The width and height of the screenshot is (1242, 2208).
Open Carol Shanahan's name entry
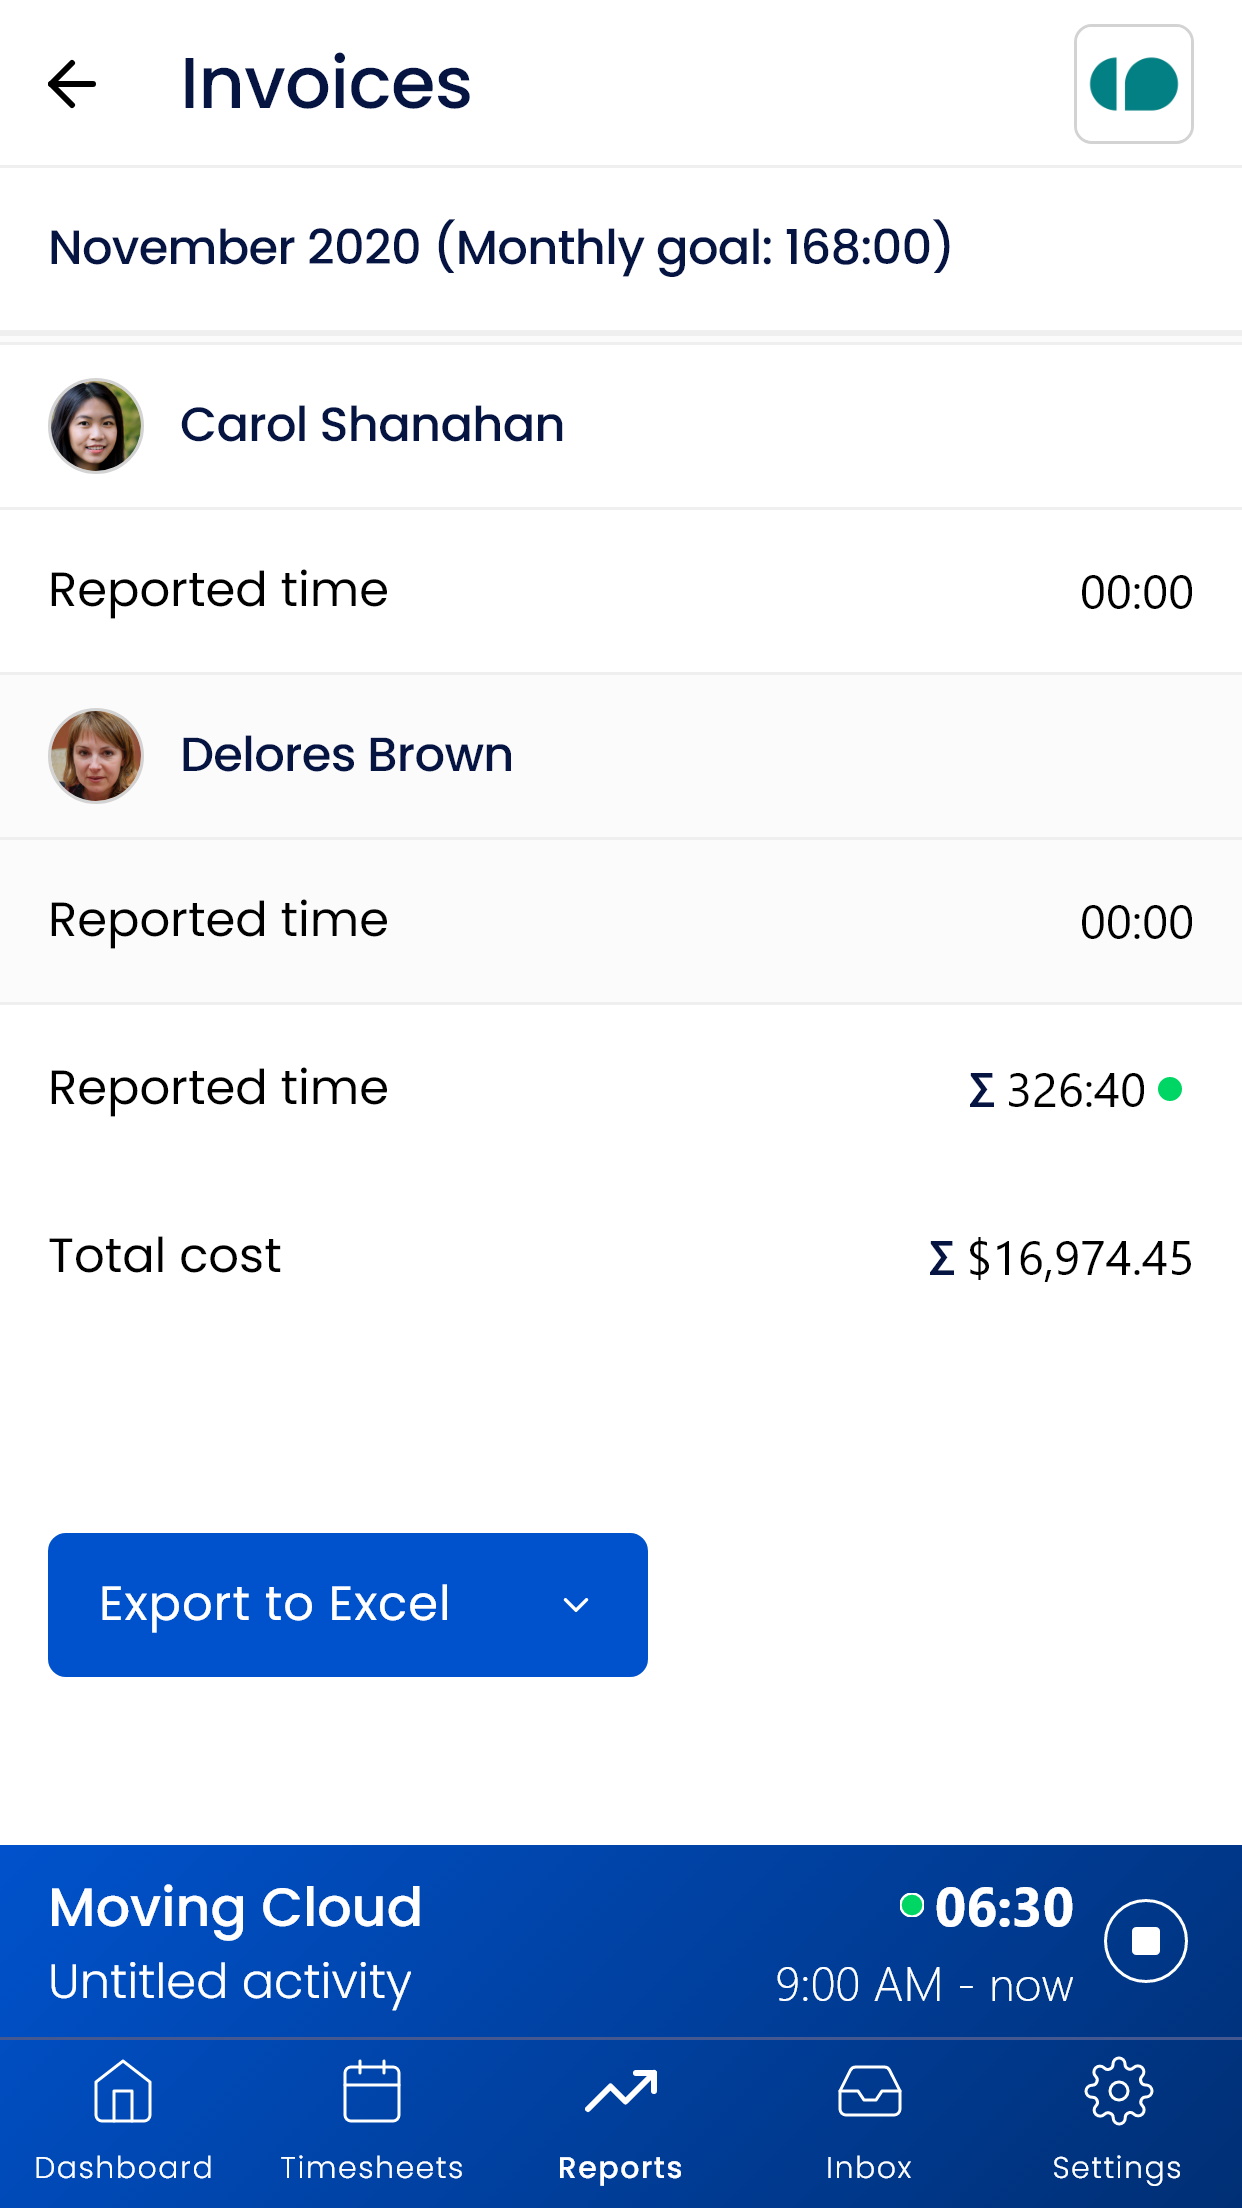(372, 425)
